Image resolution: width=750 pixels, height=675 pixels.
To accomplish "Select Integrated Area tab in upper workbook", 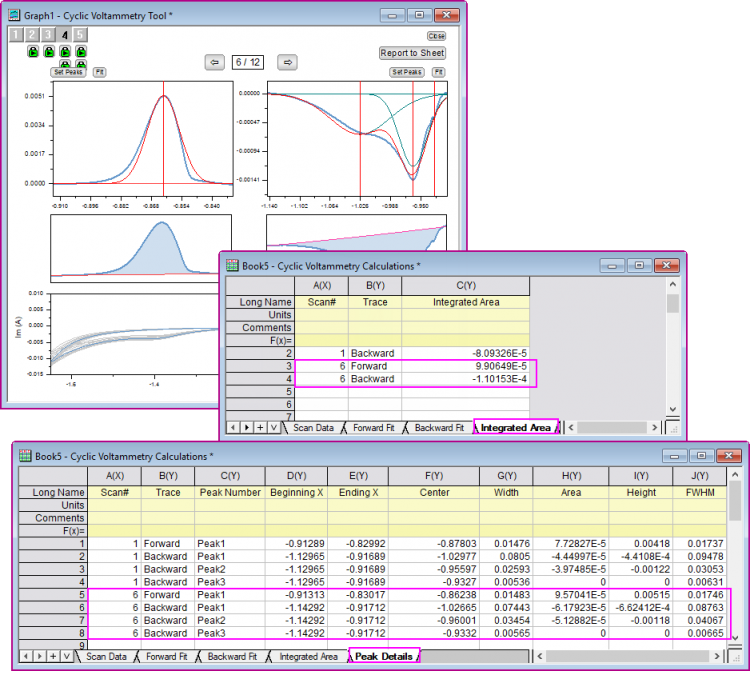I will pyautogui.click(x=516, y=428).
